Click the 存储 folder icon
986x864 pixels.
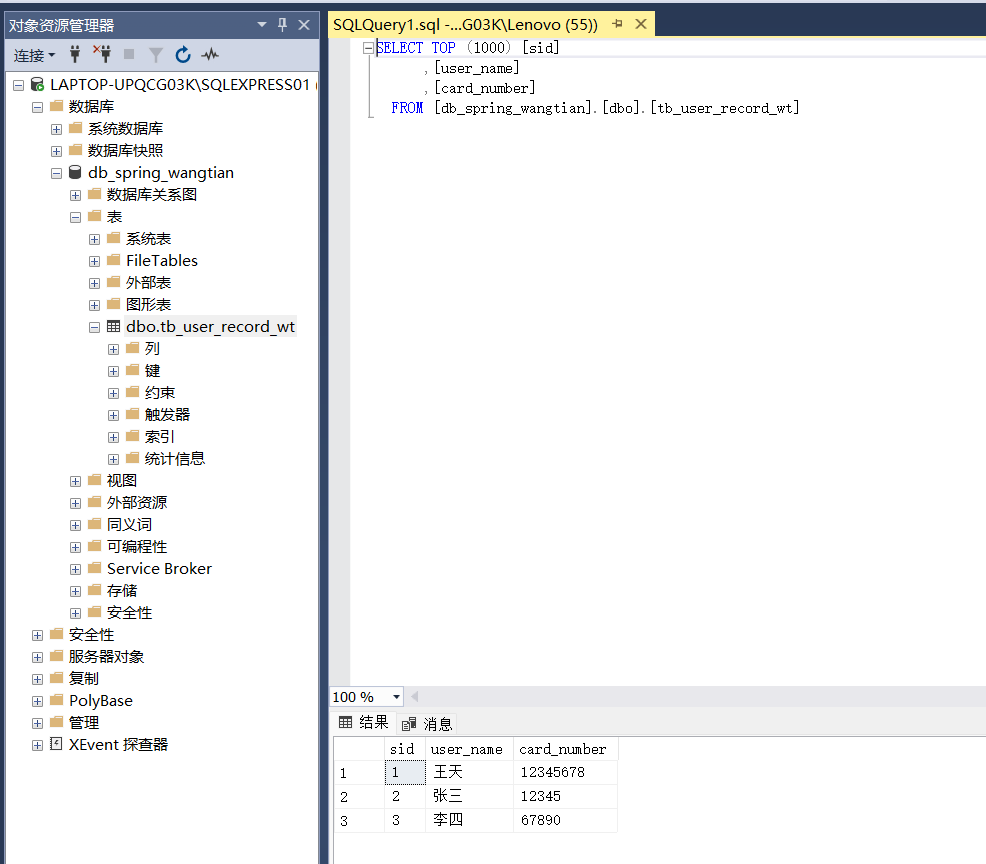point(95,590)
